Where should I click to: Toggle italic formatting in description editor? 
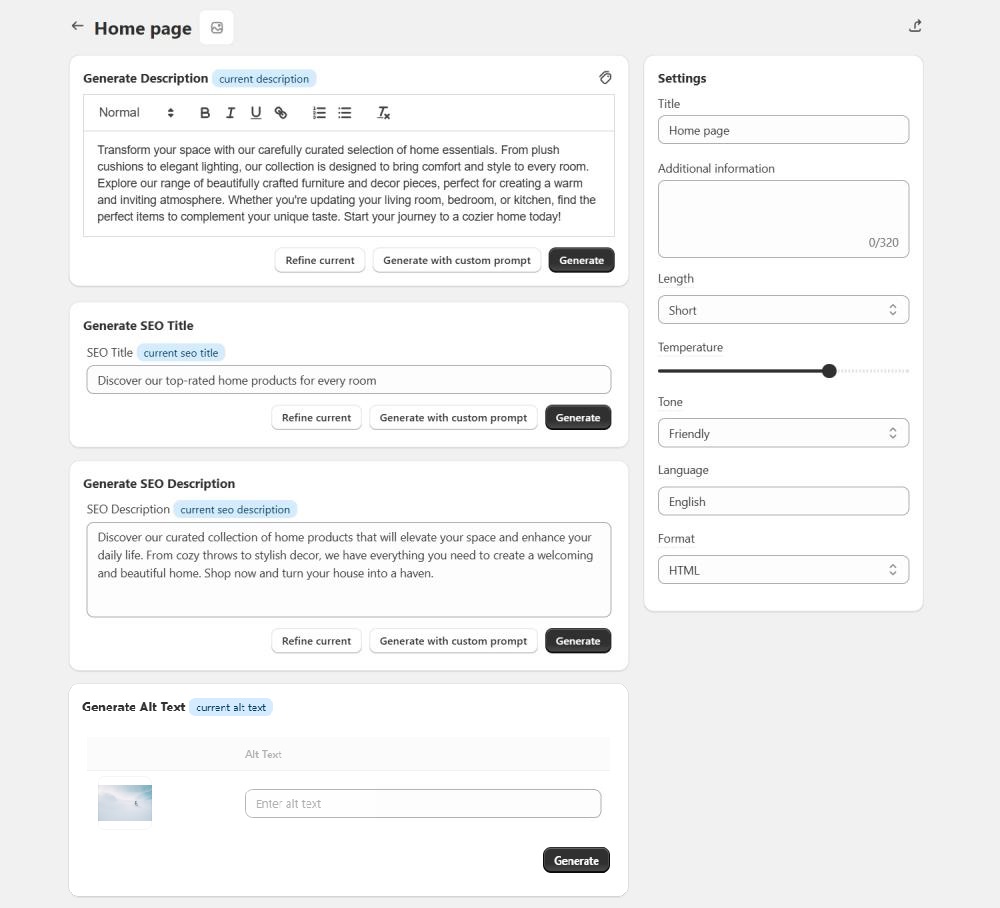(230, 113)
